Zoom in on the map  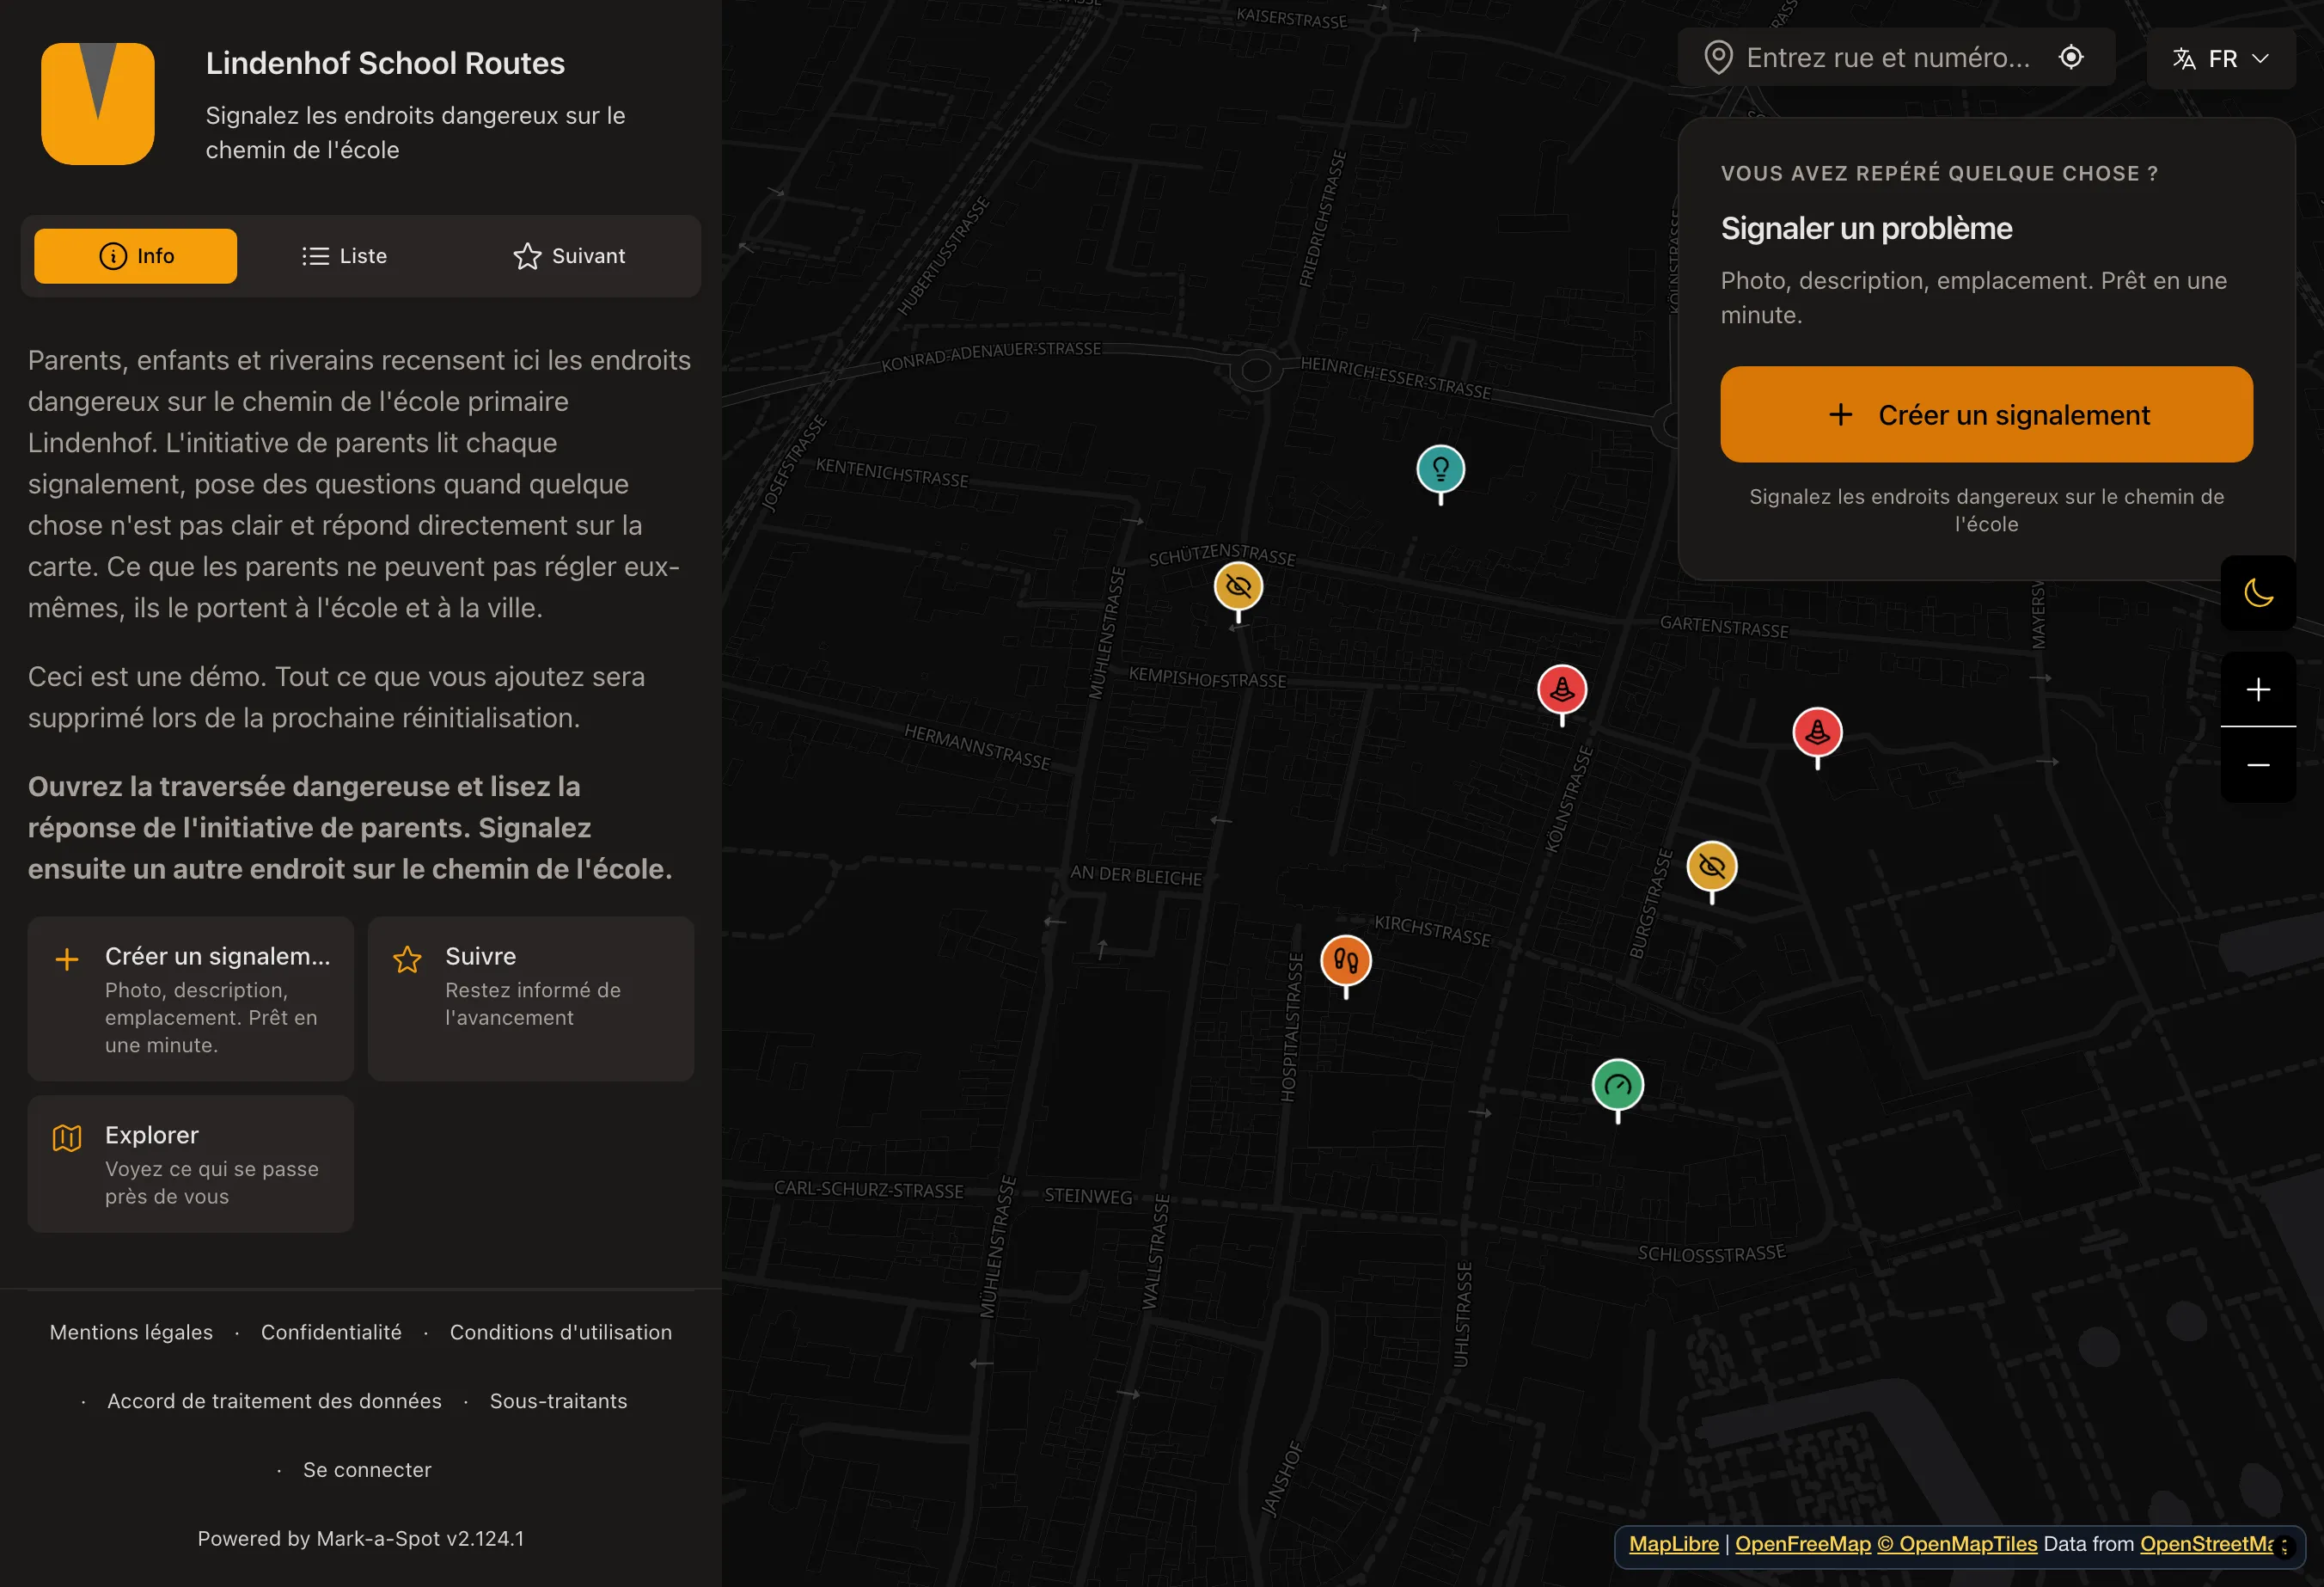click(2258, 690)
